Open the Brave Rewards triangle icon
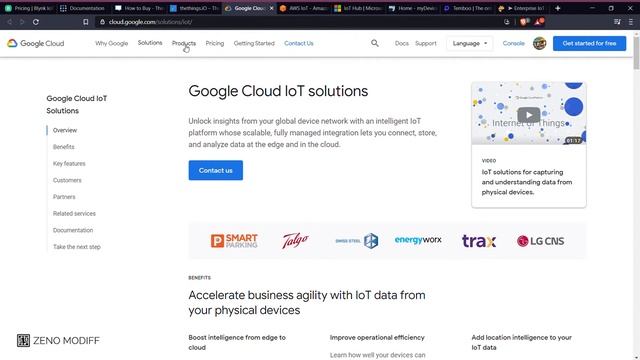Screen dimensions: 640x360 [x=539, y=21]
